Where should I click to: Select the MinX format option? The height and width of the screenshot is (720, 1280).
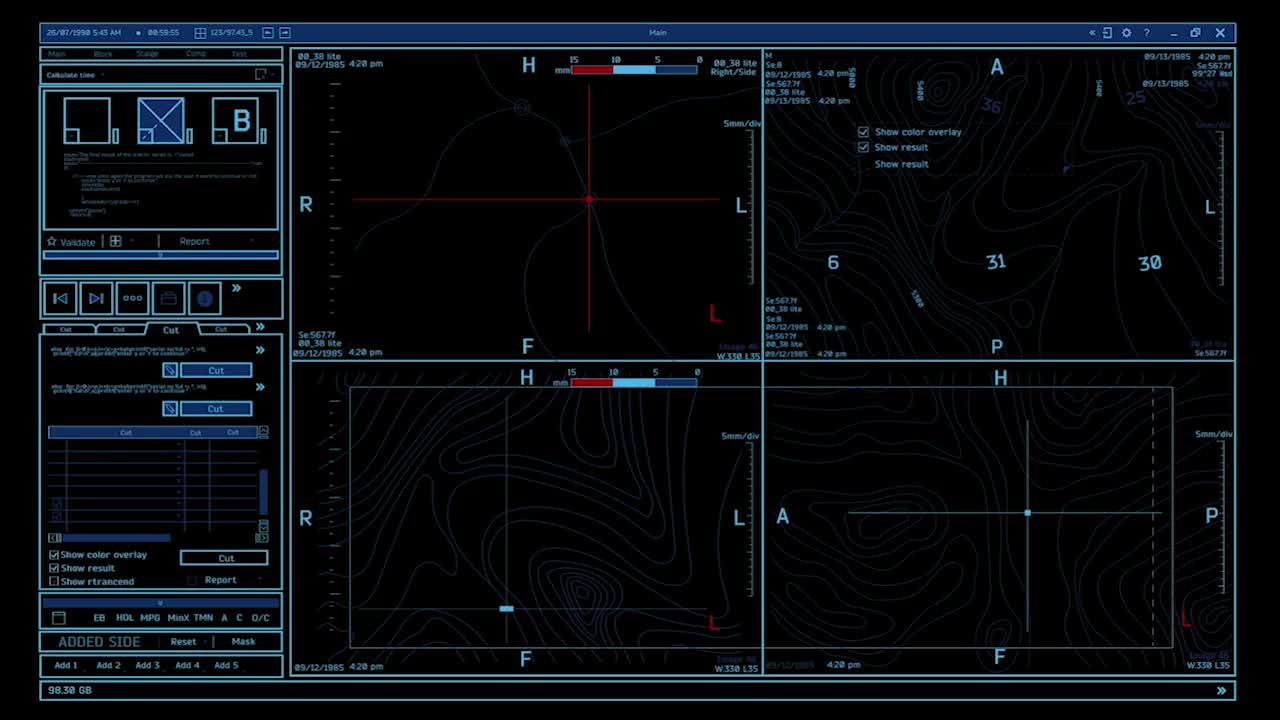pos(178,618)
